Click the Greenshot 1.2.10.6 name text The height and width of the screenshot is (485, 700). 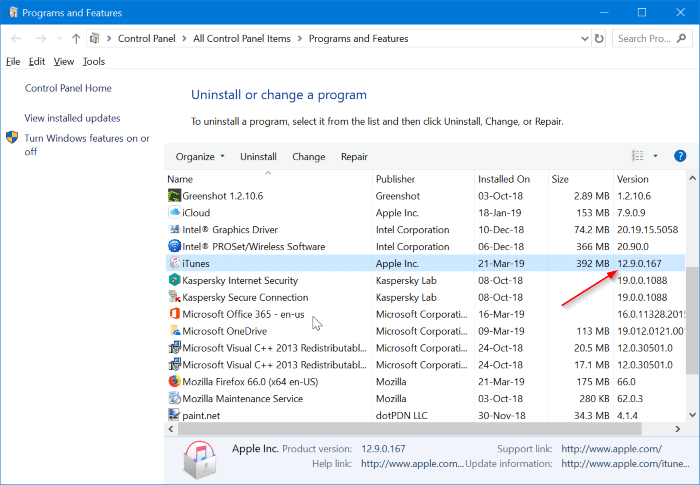click(x=222, y=196)
